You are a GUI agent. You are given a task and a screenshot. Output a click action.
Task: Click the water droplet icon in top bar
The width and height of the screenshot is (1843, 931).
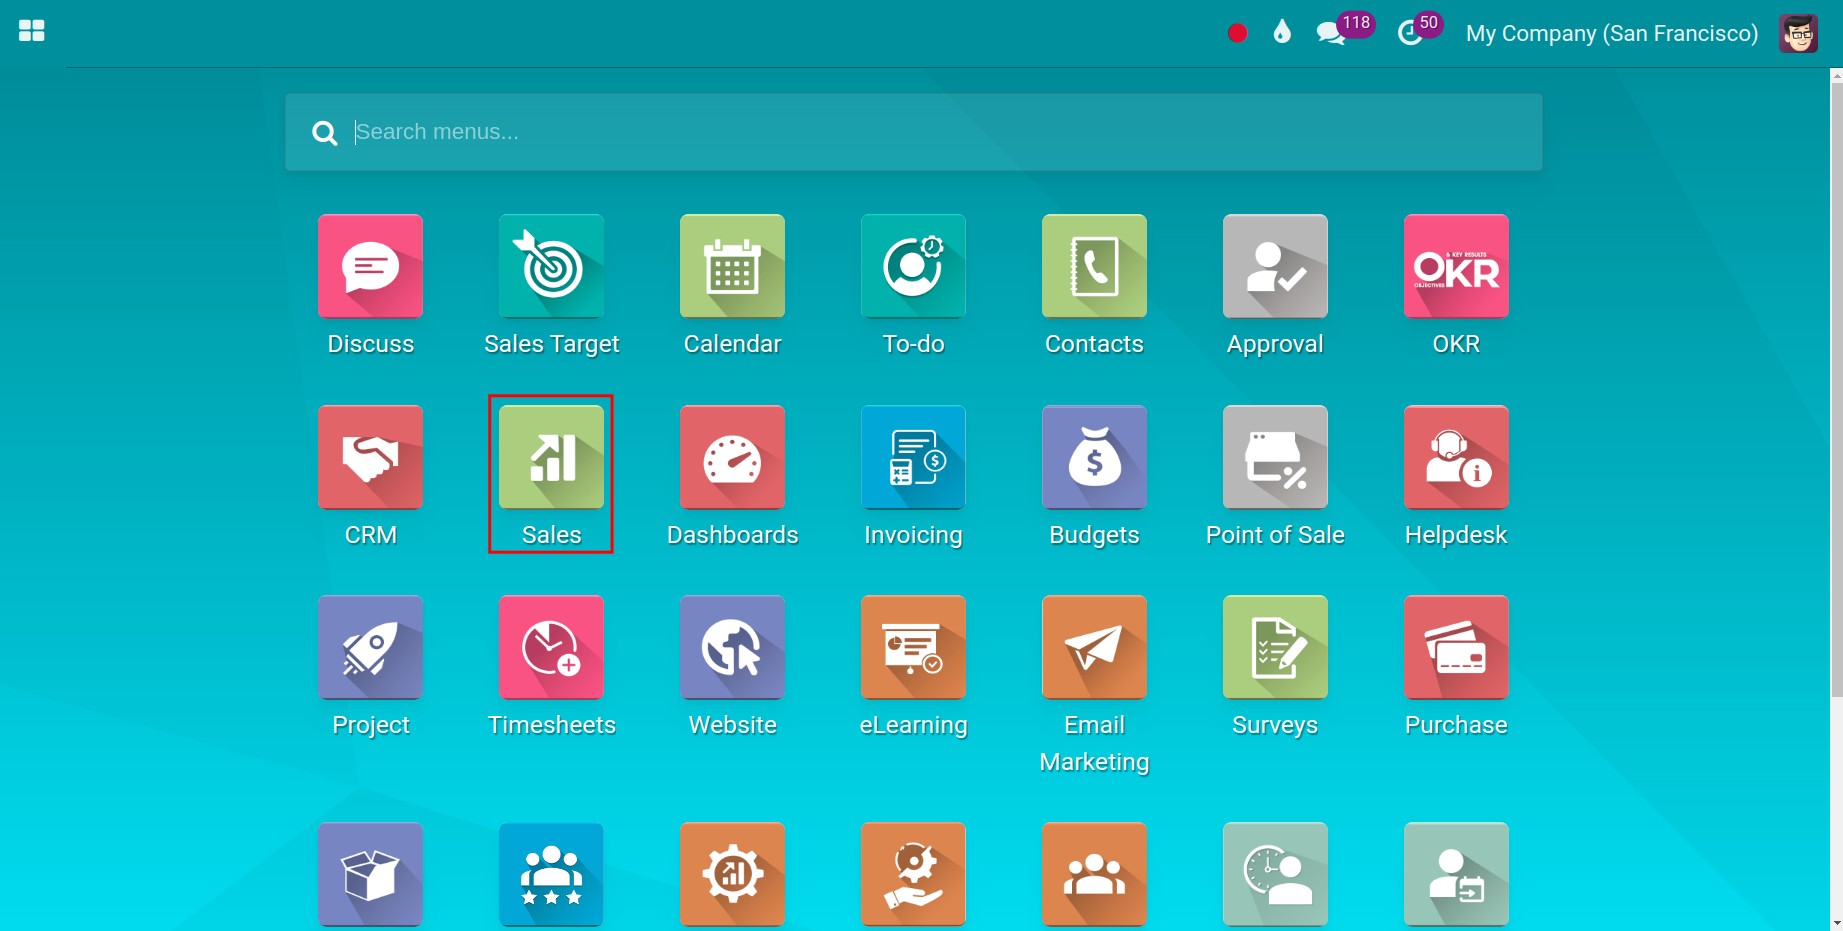pos(1282,32)
